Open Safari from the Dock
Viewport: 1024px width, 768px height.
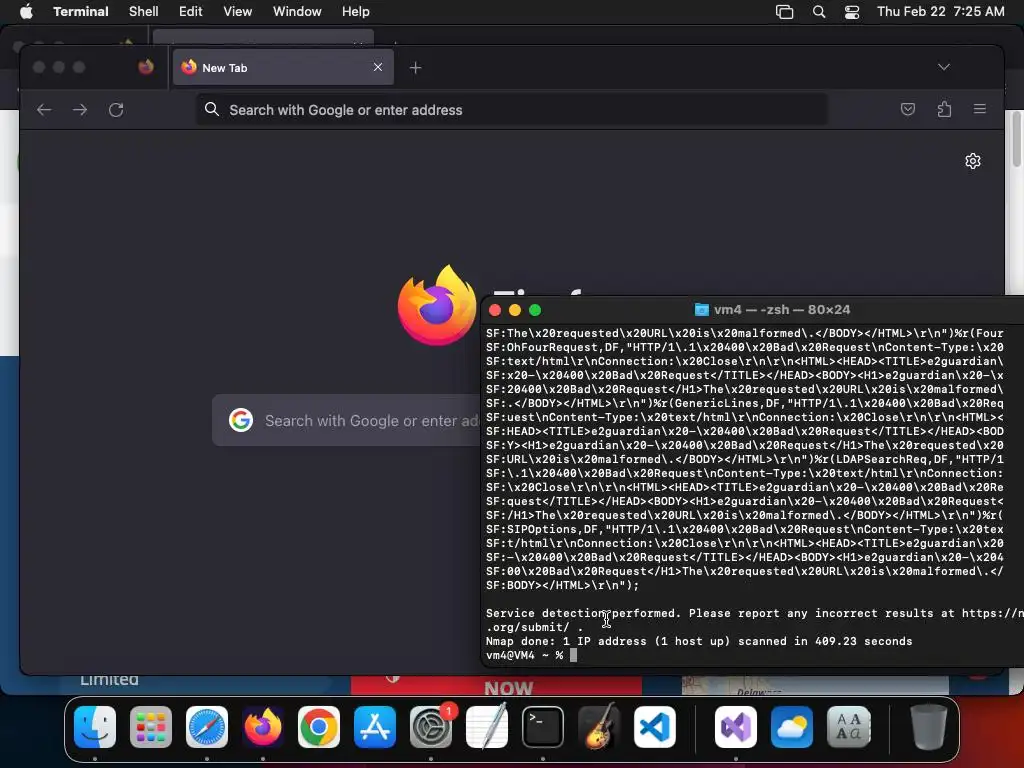(x=207, y=727)
